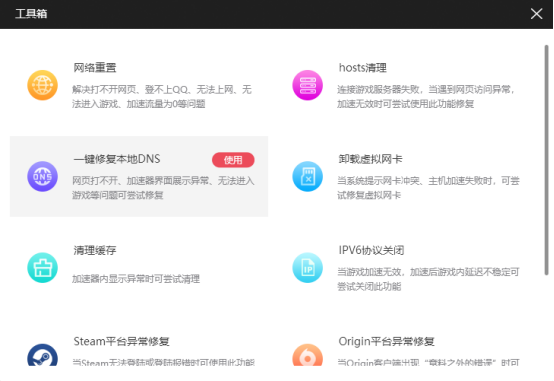Click the orange globe 网络重置 icon

(42, 85)
